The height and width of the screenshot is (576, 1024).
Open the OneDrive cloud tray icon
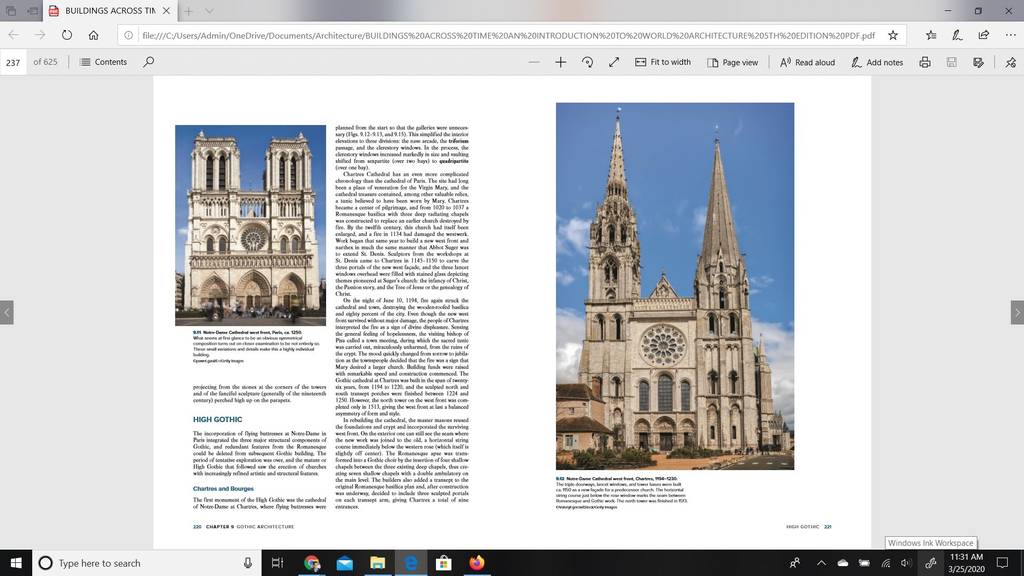[x=843, y=563]
